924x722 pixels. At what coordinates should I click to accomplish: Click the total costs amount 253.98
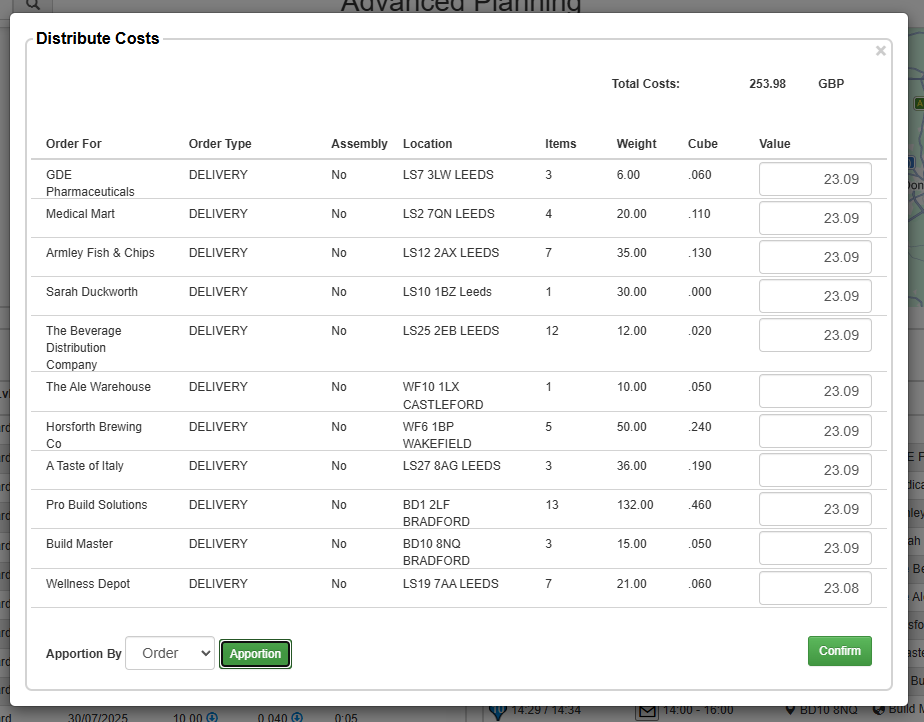click(x=767, y=84)
